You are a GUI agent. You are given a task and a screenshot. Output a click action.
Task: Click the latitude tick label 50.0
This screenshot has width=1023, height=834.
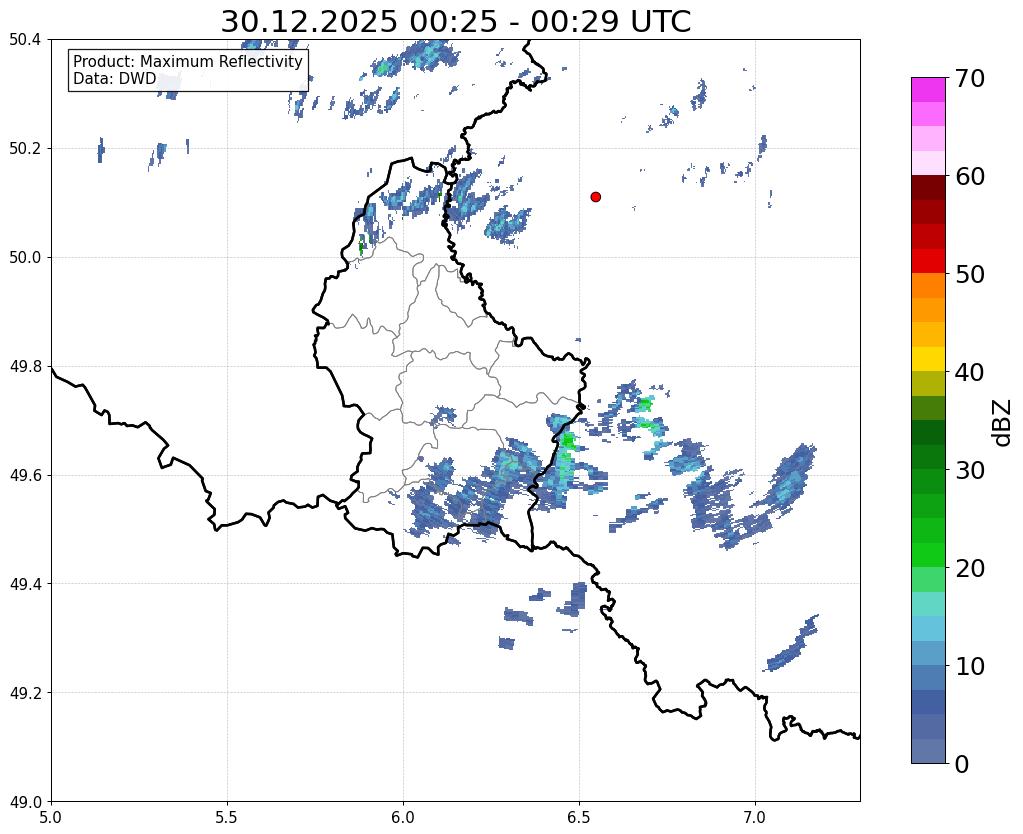pyautogui.click(x=25, y=258)
